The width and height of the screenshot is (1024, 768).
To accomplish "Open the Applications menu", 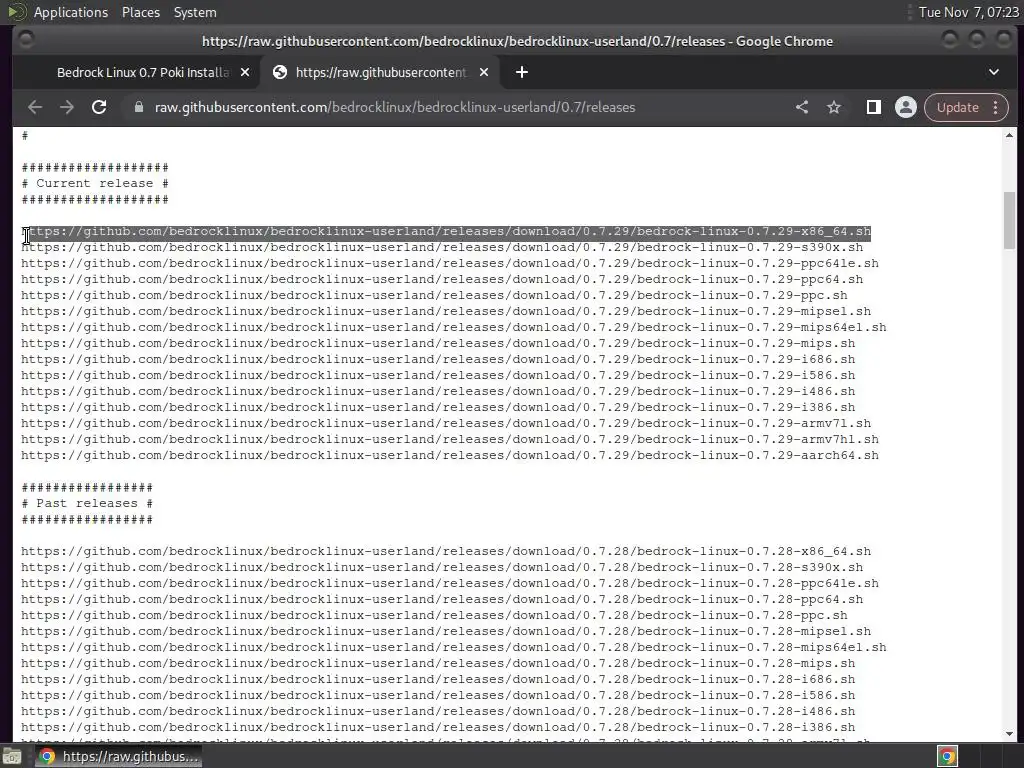I will pyautogui.click(x=71, y=12).
